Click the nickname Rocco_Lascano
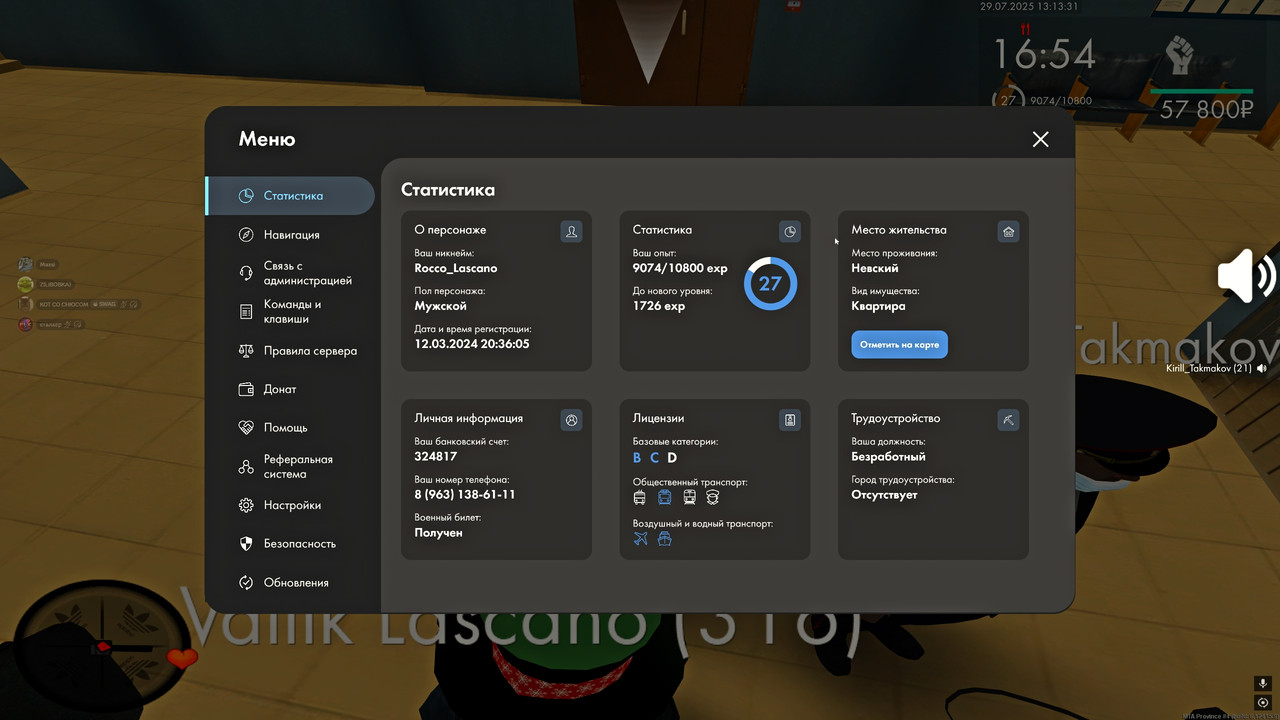The width and height of the screenshot is (1280, 720). click(x=456, y=268)
